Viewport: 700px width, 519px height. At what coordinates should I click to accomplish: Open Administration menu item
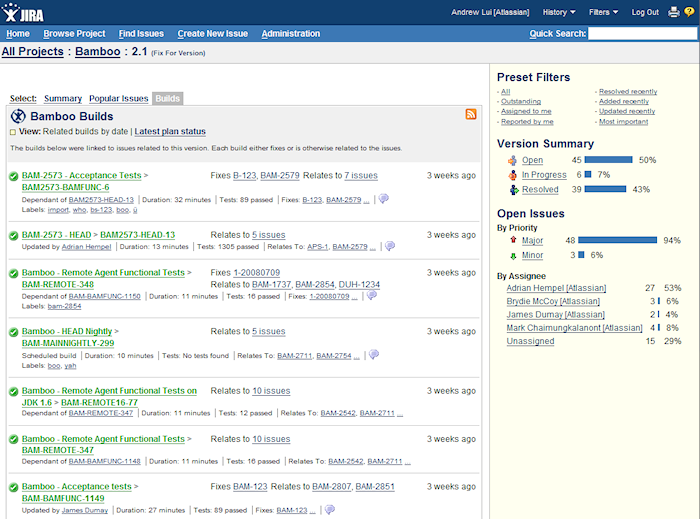coord(291,33)
